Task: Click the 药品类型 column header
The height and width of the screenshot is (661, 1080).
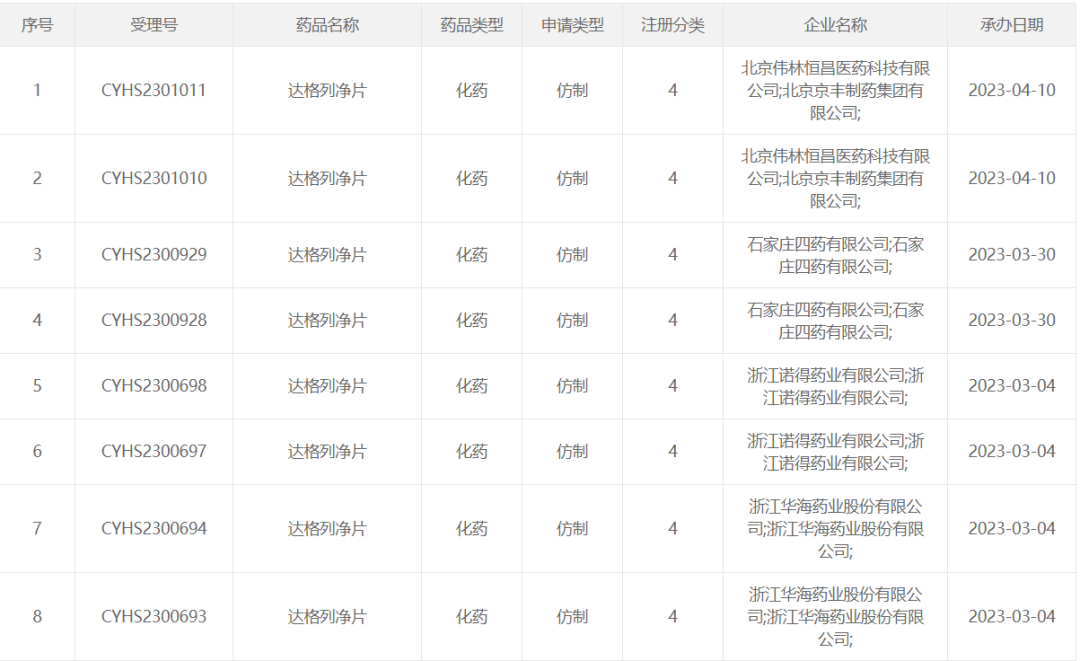Action: pos(472,25)
